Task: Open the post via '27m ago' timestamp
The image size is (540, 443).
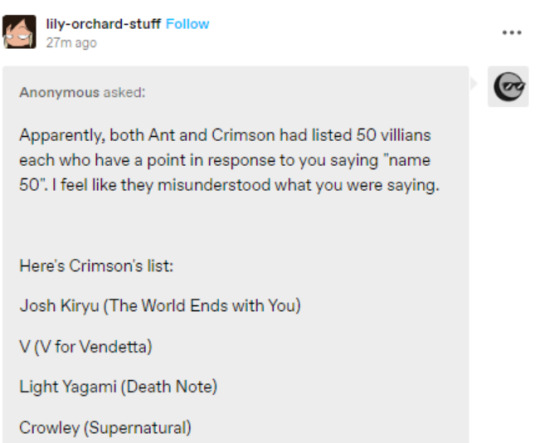Action: click(x=71, y=43)
